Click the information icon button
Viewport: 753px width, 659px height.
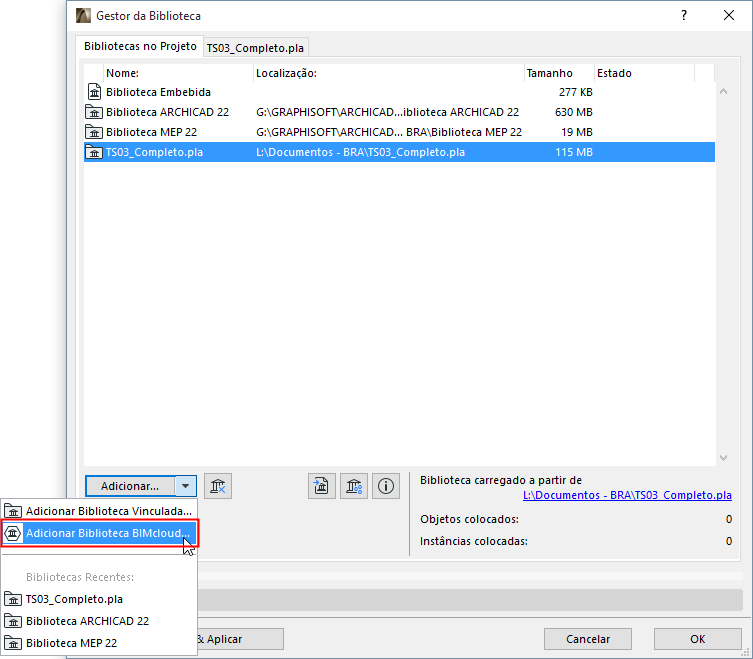(x=386, y=486)
